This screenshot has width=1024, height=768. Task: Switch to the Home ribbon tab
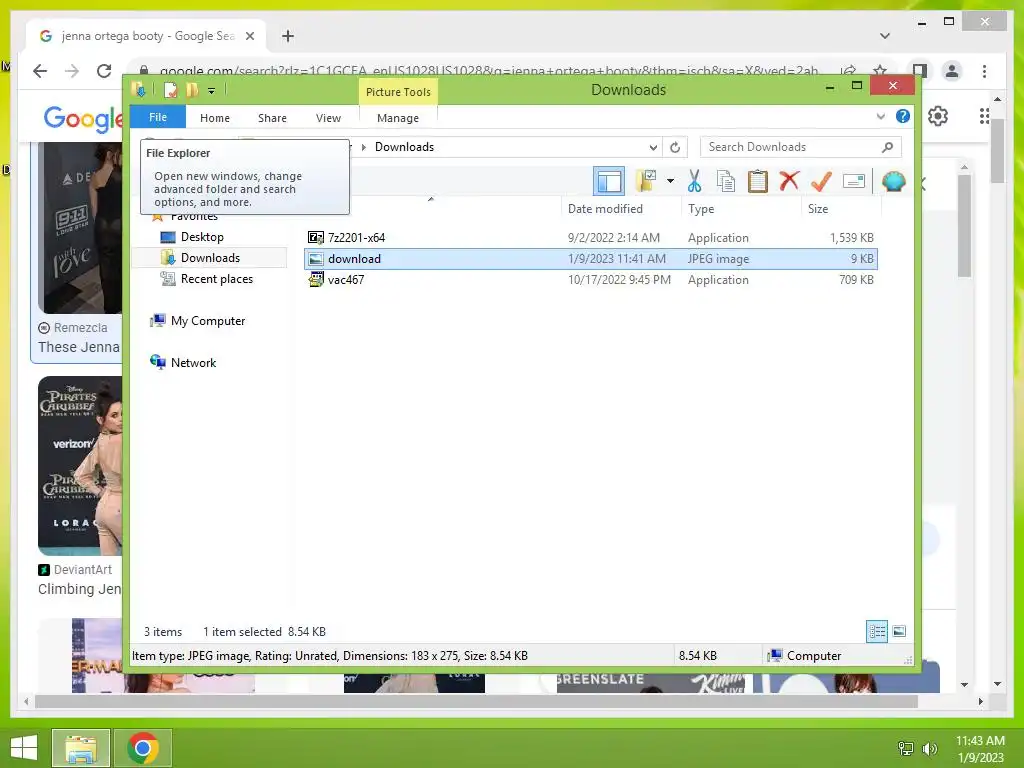pos(215,118)
